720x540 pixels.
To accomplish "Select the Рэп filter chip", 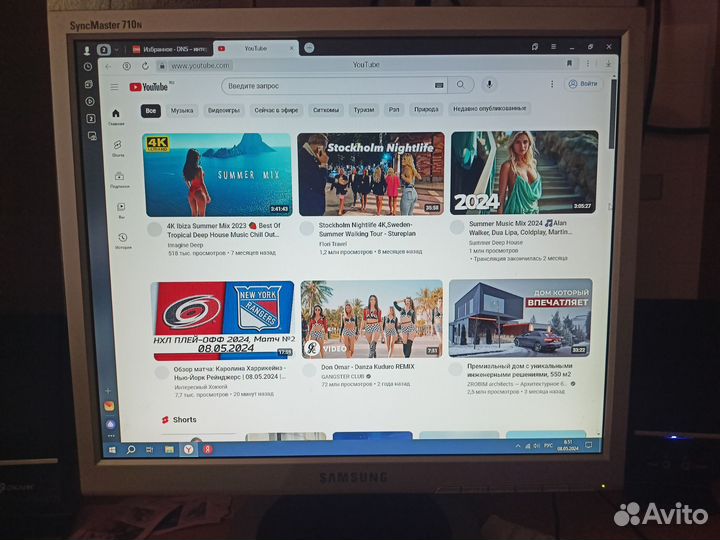I will click(394, 109).
